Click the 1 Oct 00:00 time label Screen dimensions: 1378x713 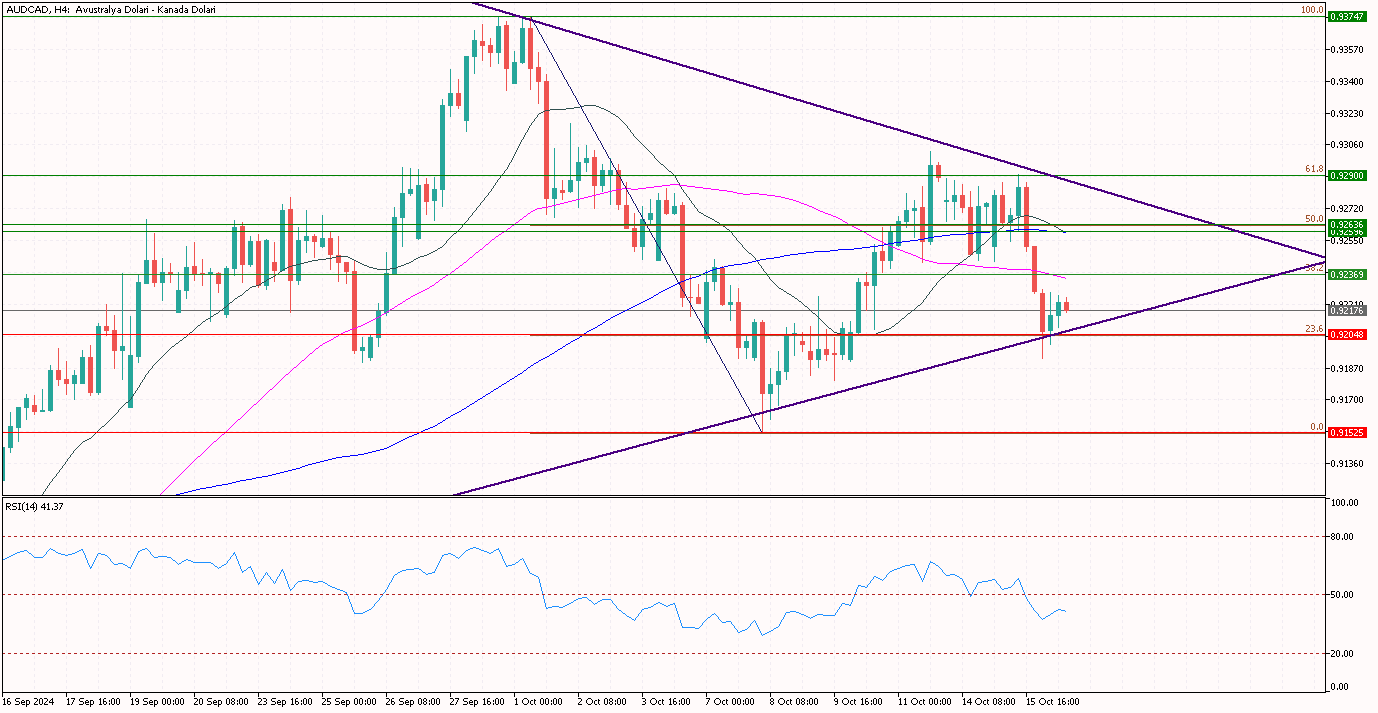[541, 702]
